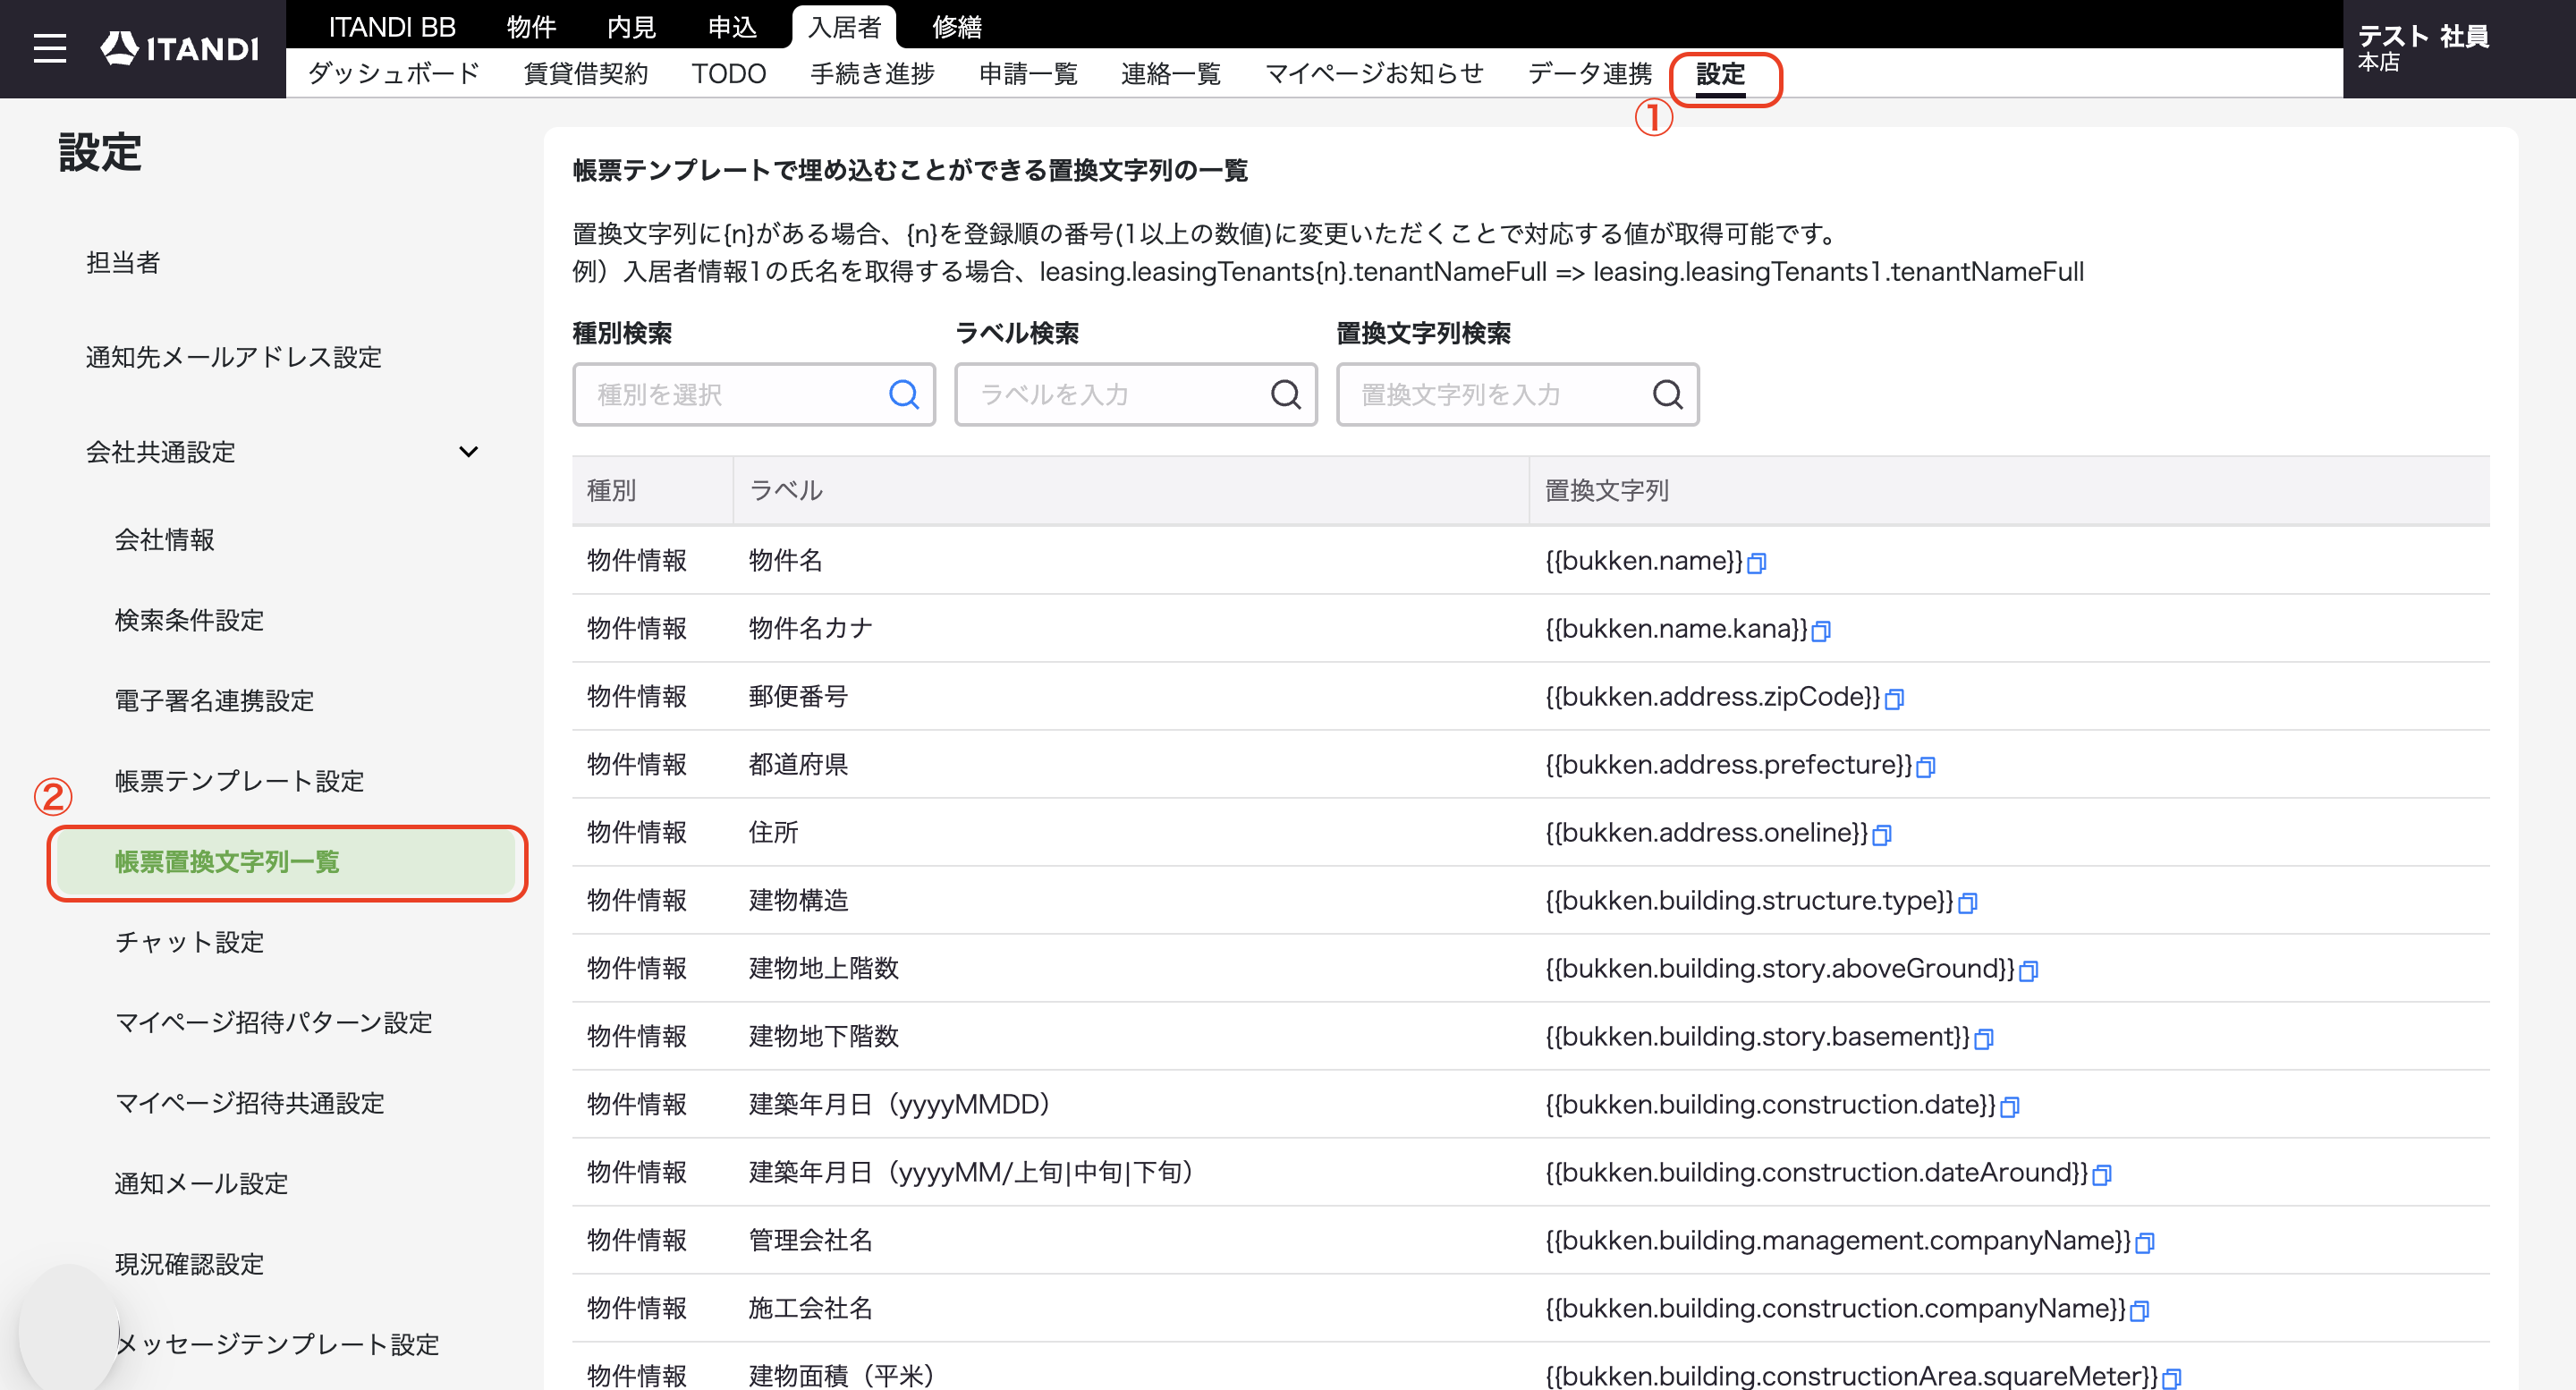Image resolution: width=2576 pixels, height=1390 pixels.
Task: Copy the {{bukken.building.story.basement}} placeholder
Action: pyautogui.click(x=1984, y=1039)
